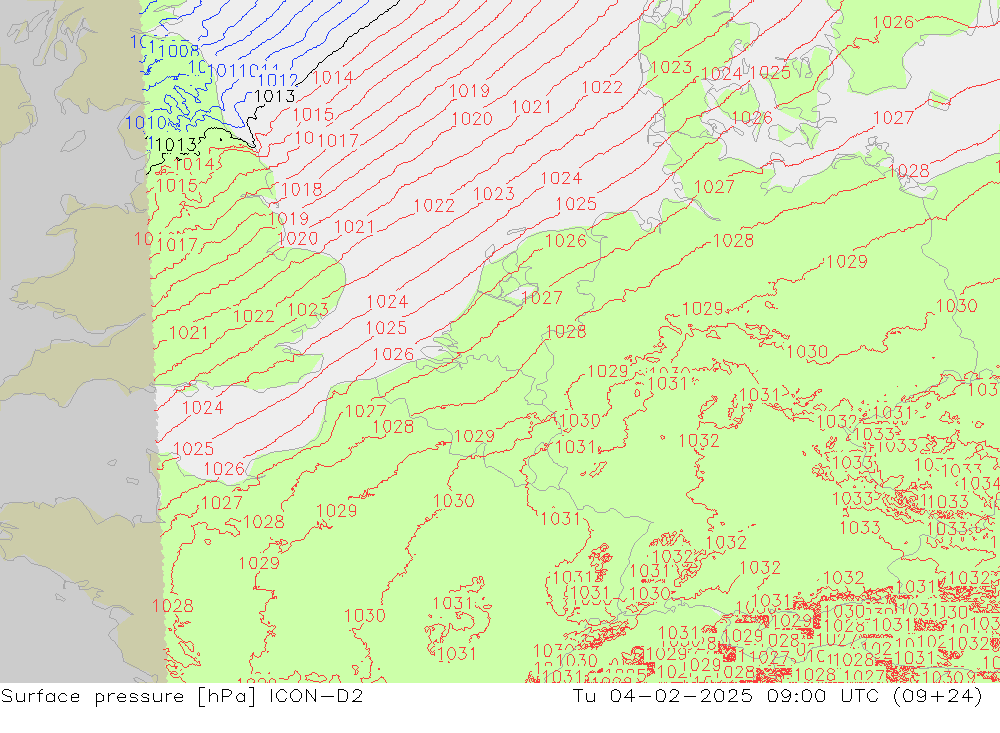Click the red '1018' isobar label
The image size is (1000, 733).
point(301,189)
